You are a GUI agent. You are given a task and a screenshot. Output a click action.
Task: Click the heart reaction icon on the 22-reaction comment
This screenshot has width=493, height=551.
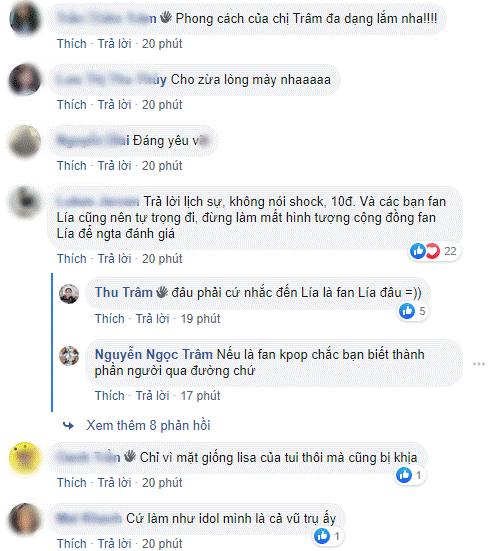click(x=434, y=251)
